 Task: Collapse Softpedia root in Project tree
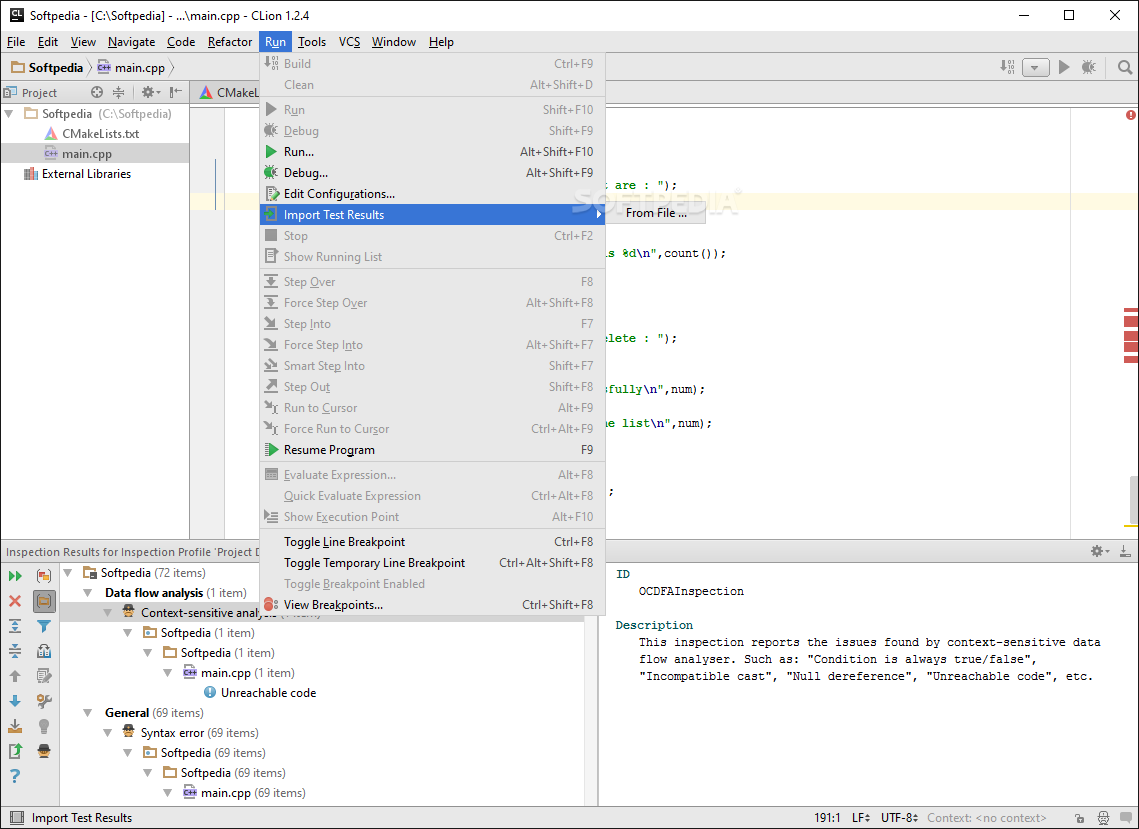click(x=9, y=114)
